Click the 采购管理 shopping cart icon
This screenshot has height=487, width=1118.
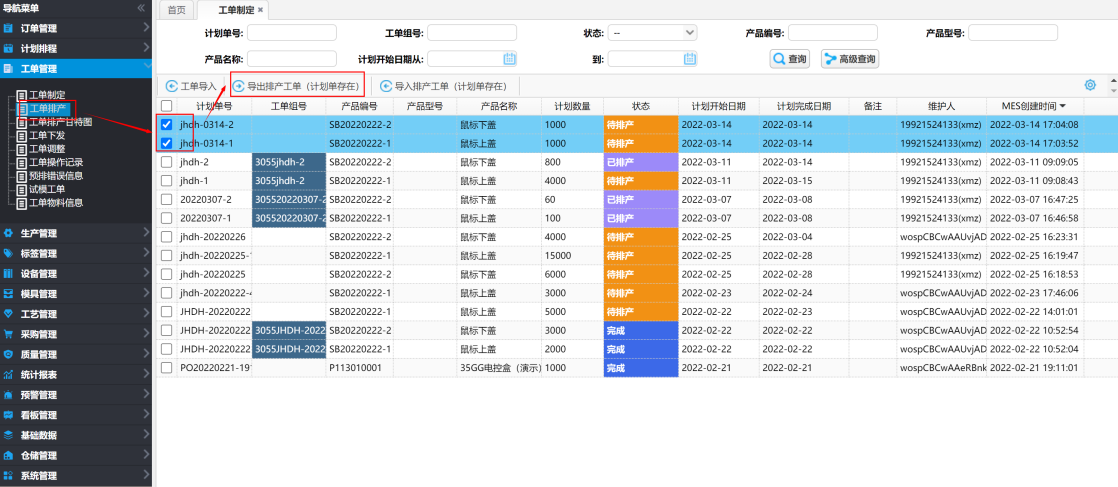pos(9,334)
